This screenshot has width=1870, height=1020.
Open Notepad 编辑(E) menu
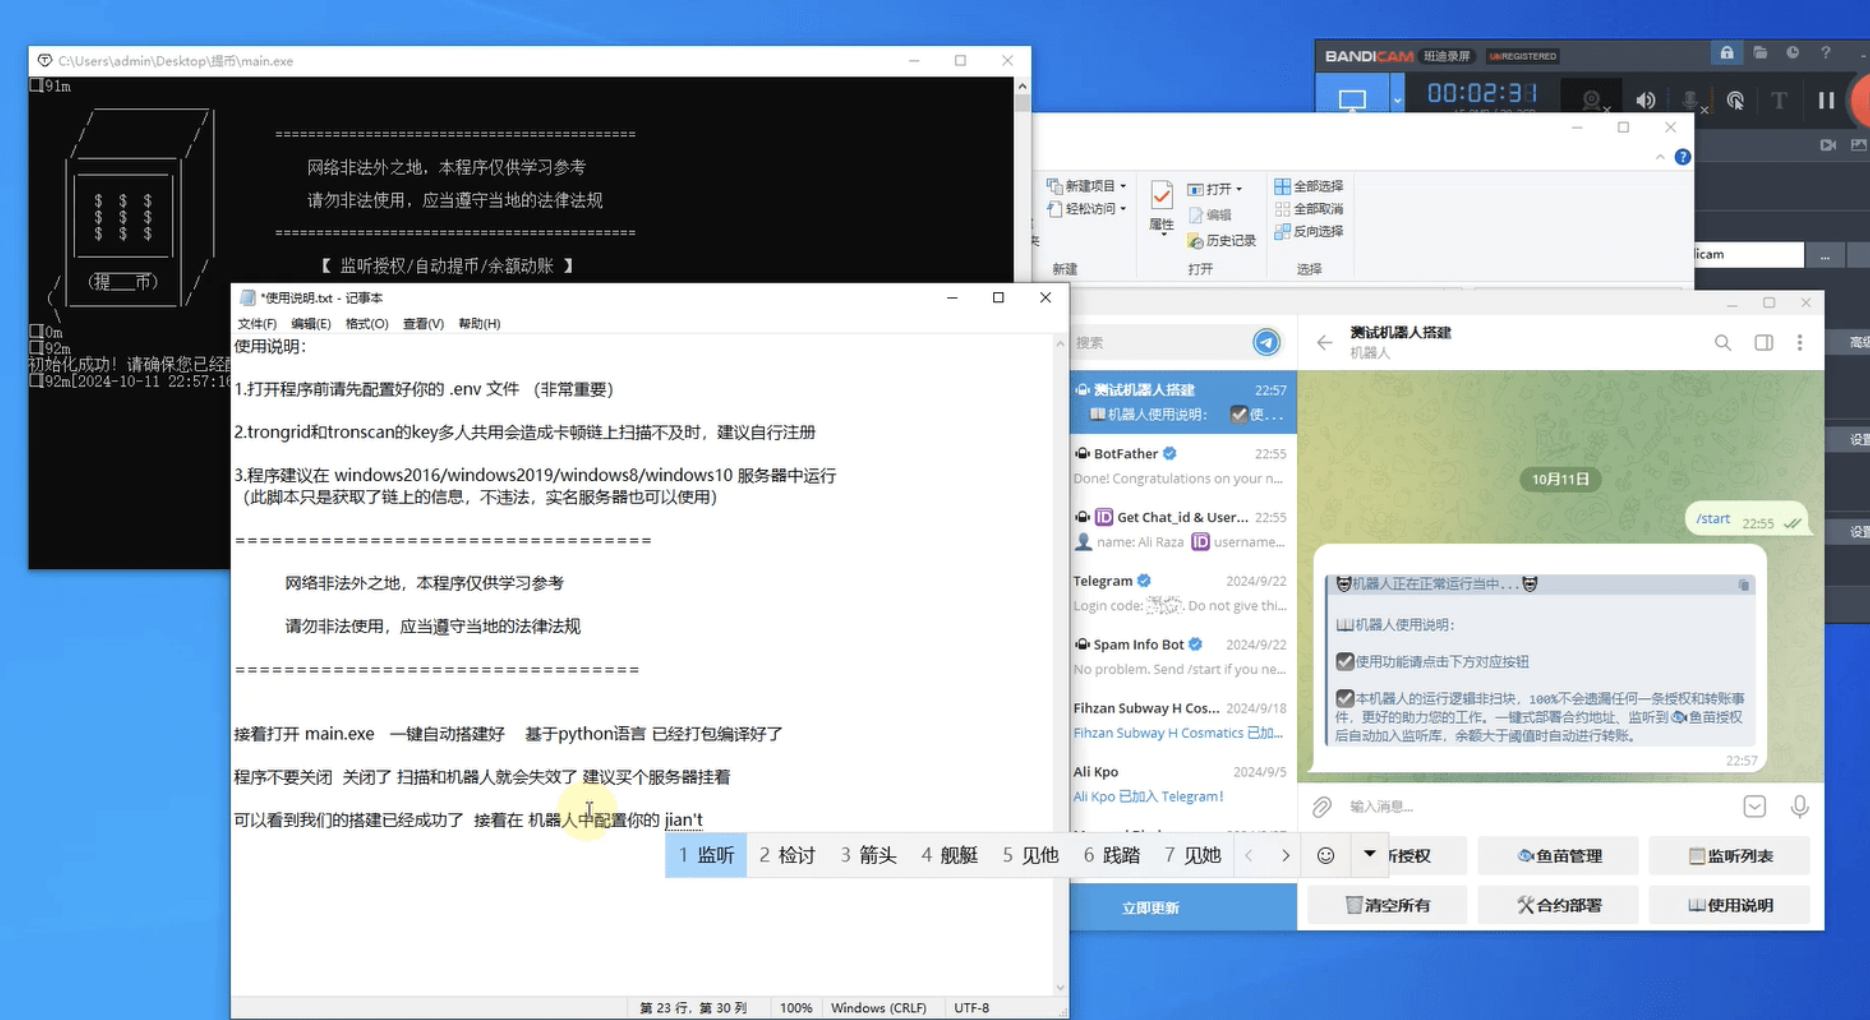pyautogui.click(x=311, y=324)
